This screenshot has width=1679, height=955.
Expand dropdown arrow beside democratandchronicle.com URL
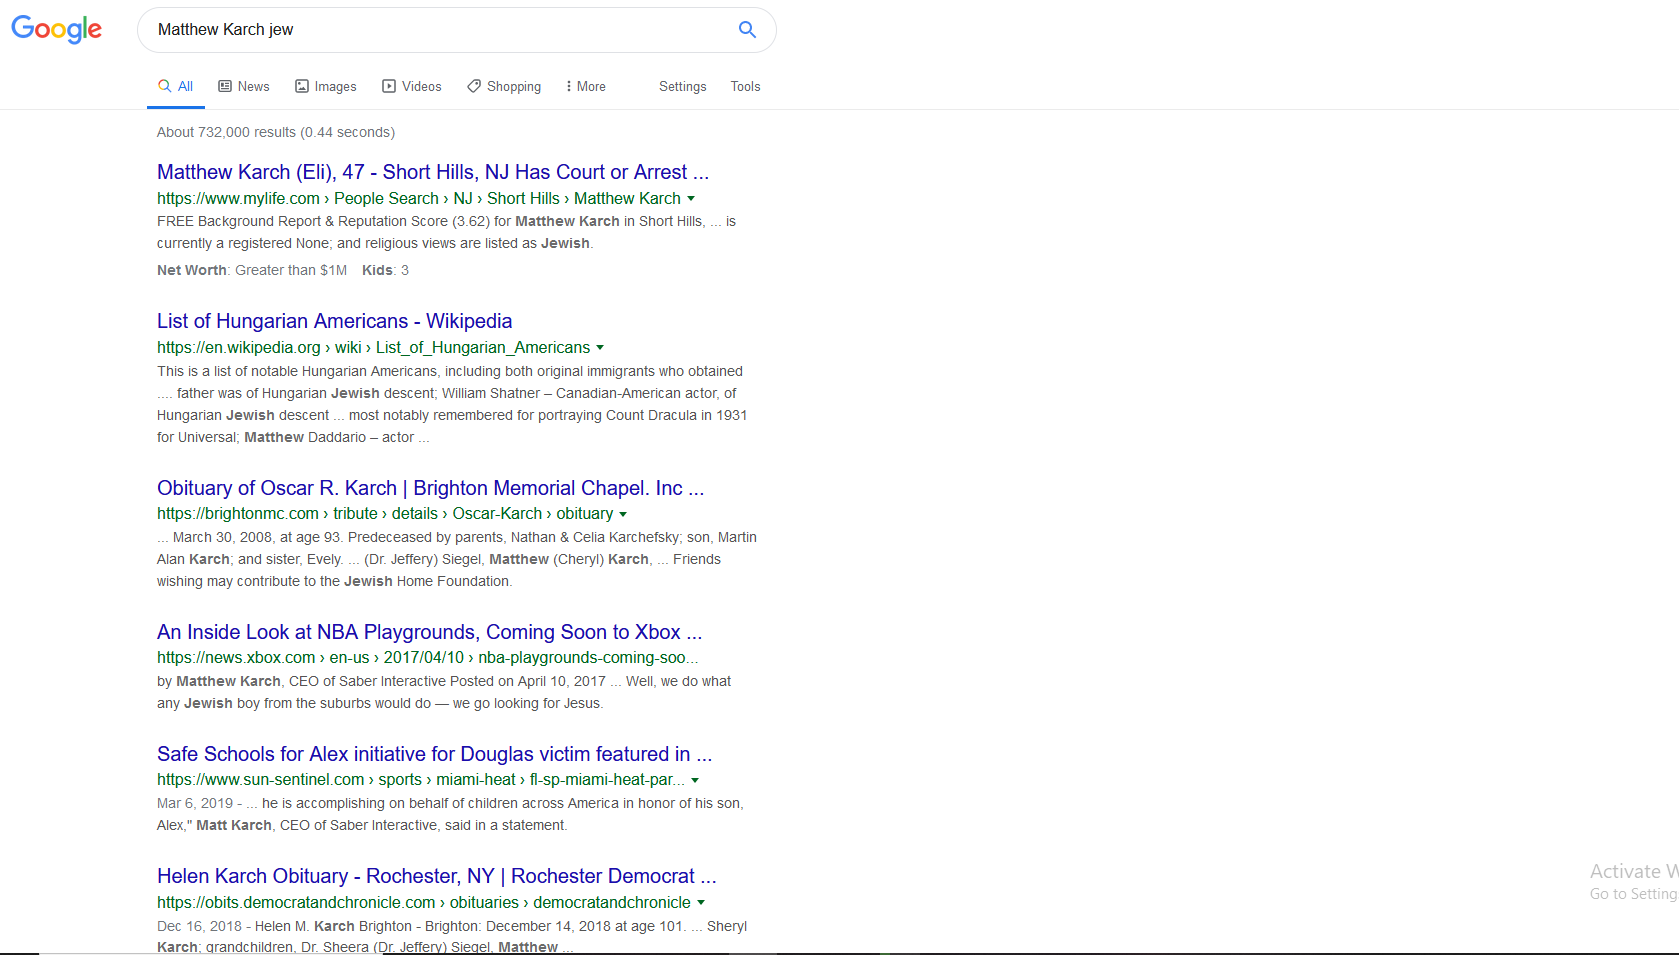(701, 903)
